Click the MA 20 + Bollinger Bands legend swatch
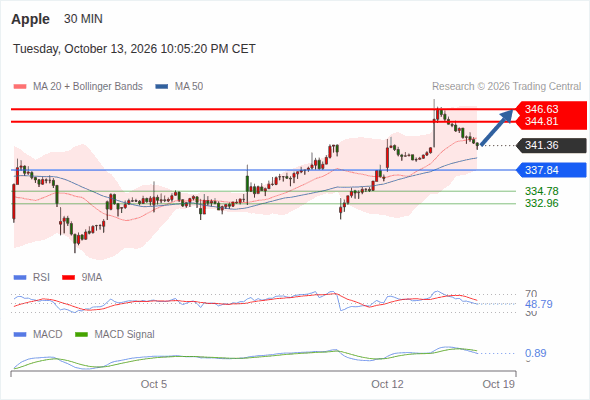The height and width of the screenshot is (400, 590). pyautogui.click(x=20, y=87)
